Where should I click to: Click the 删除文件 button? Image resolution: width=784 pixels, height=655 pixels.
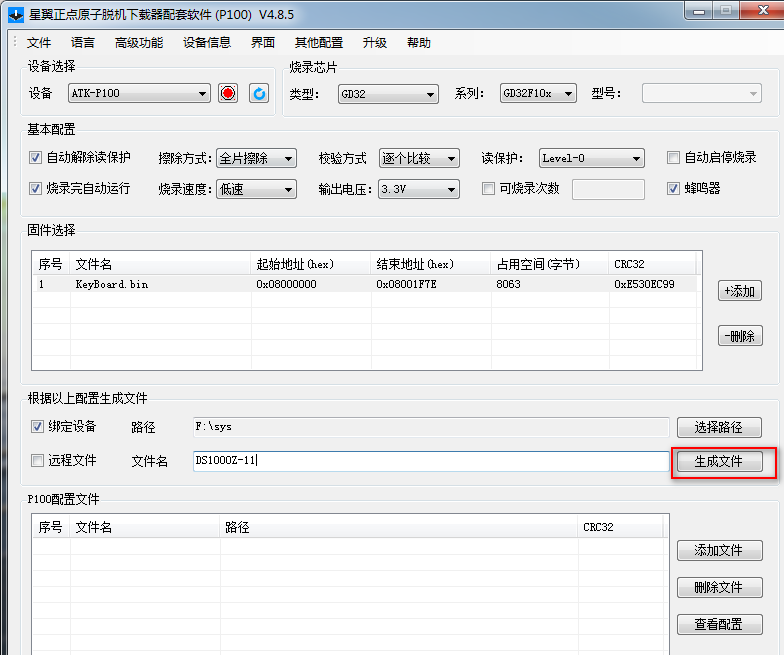720,588
